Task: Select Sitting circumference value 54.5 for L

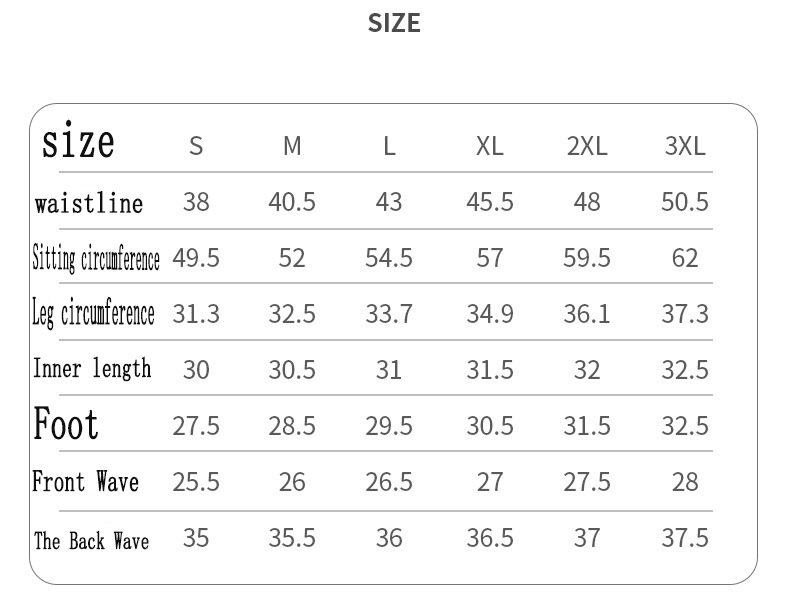Action: [389, 258]
